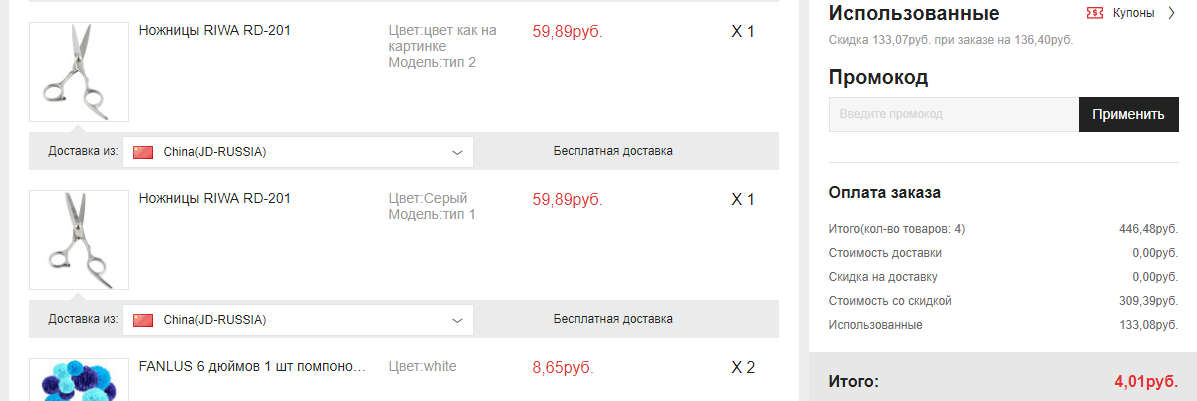Click the first item price 59,89руб.
This screenshot has width=1197, height=401.
point(567,32)
